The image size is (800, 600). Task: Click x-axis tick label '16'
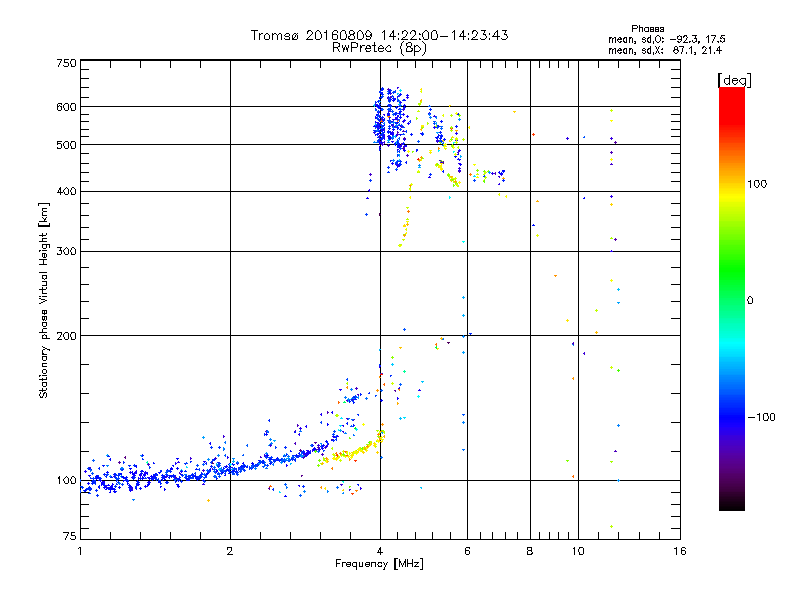pos(680,551)
